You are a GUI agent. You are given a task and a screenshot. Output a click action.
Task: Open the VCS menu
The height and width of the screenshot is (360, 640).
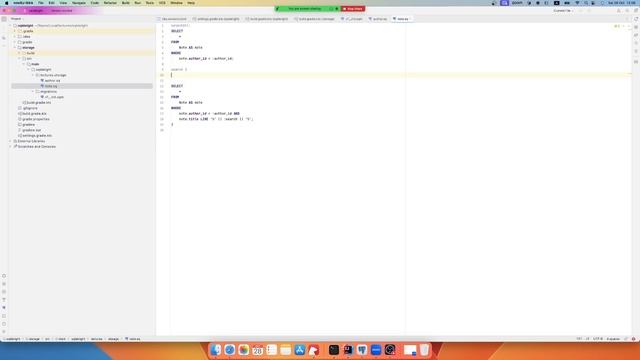[x=162, y=3]
